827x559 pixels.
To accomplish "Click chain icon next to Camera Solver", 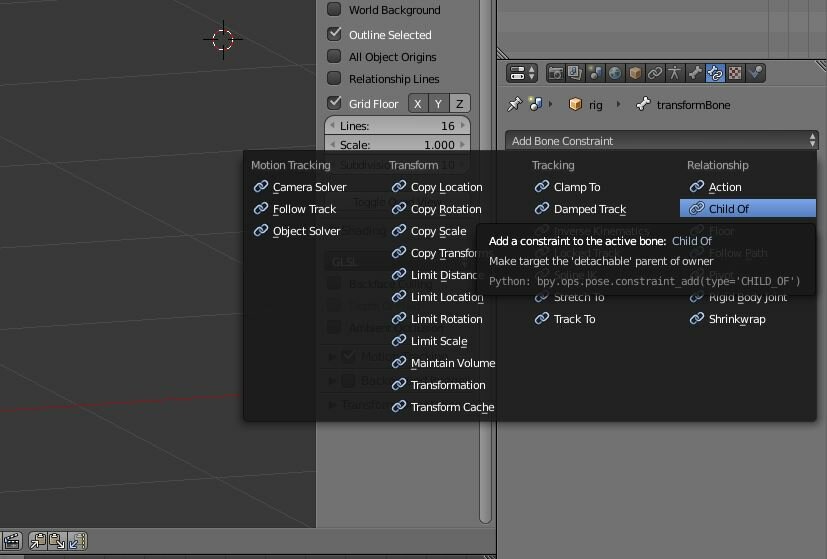I will (x=261, y=187).
